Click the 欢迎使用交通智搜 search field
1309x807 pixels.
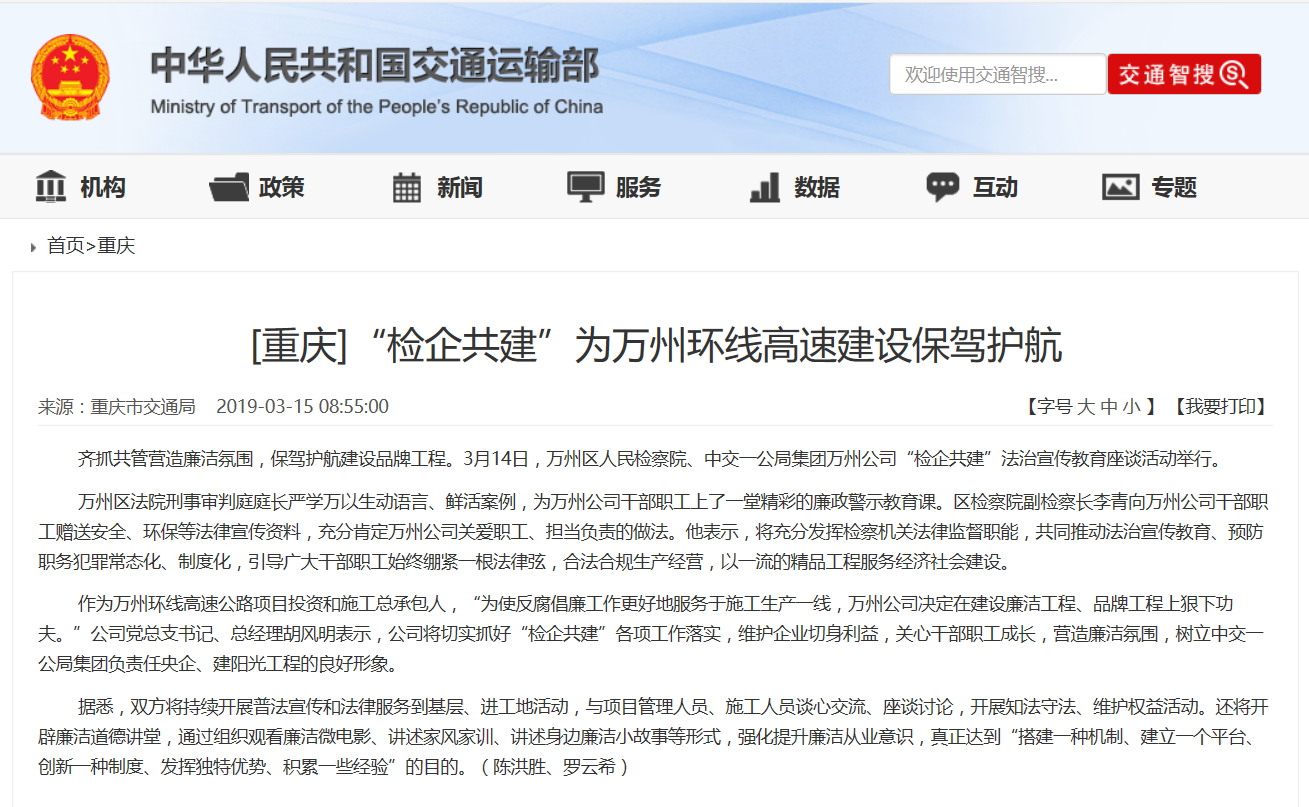[x=996, y=73]
